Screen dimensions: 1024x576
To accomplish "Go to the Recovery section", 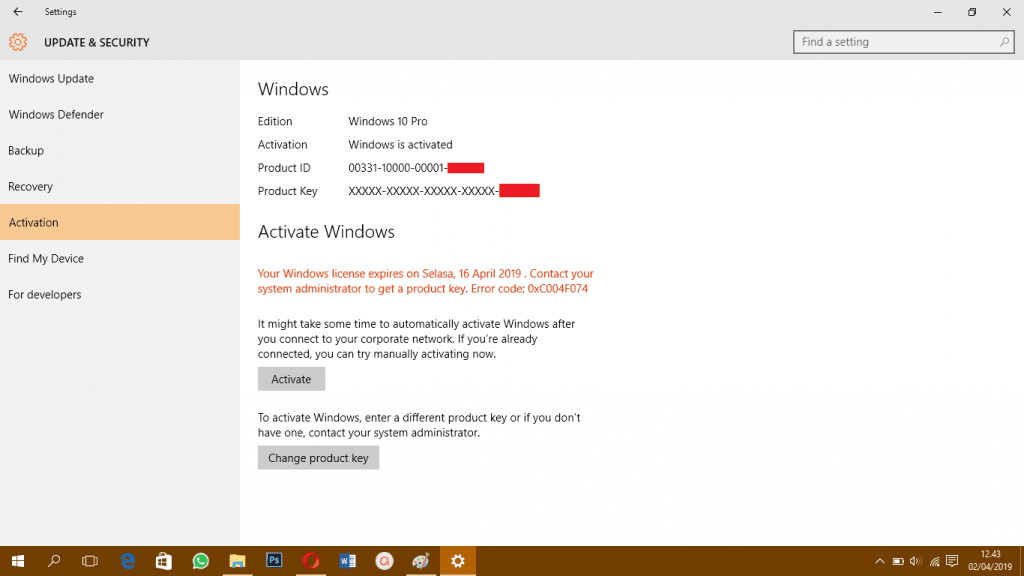I will point(120,186).
